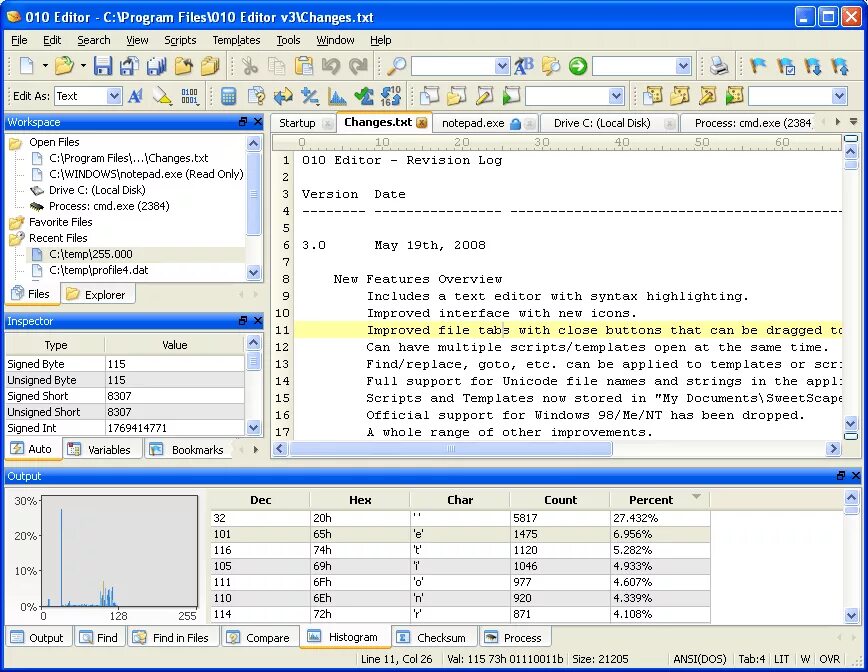
Task: Click the Compare Files arrows icon
Action: 283,96
